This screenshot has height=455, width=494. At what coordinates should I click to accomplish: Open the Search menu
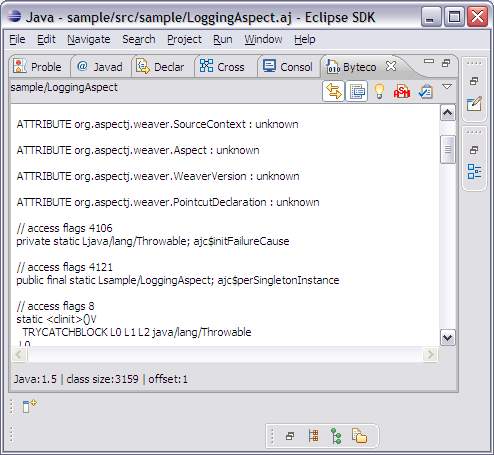[x=139, y=39]
